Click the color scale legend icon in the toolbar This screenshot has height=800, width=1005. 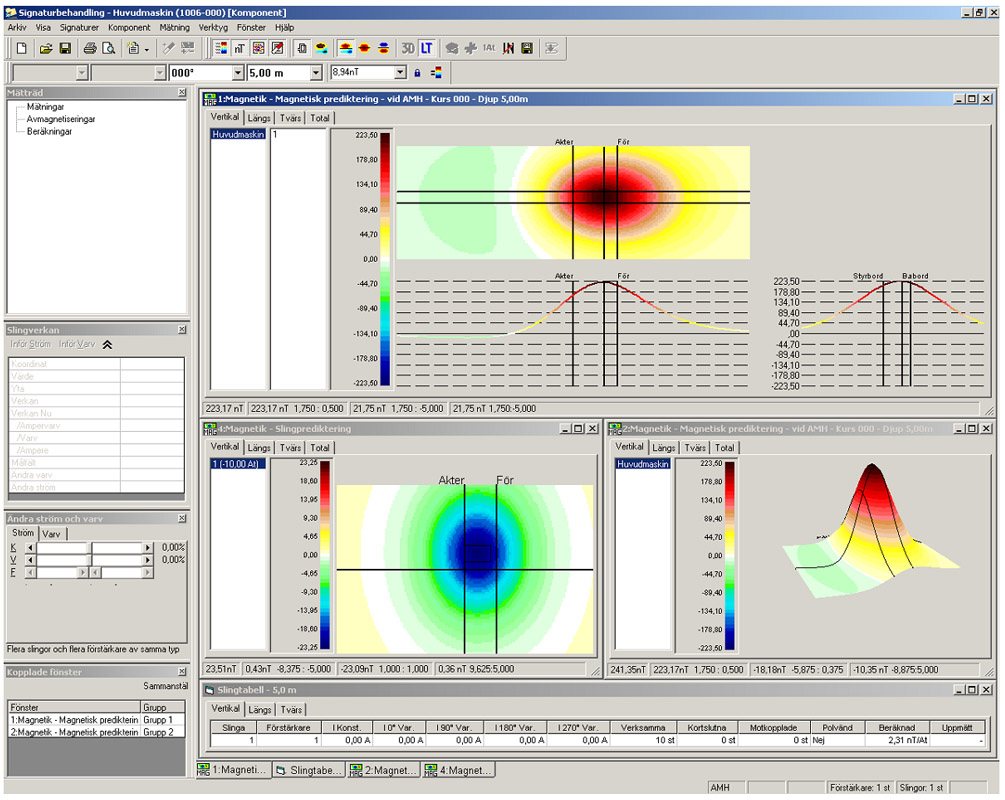pyautogui.click(x=221, y=48)
